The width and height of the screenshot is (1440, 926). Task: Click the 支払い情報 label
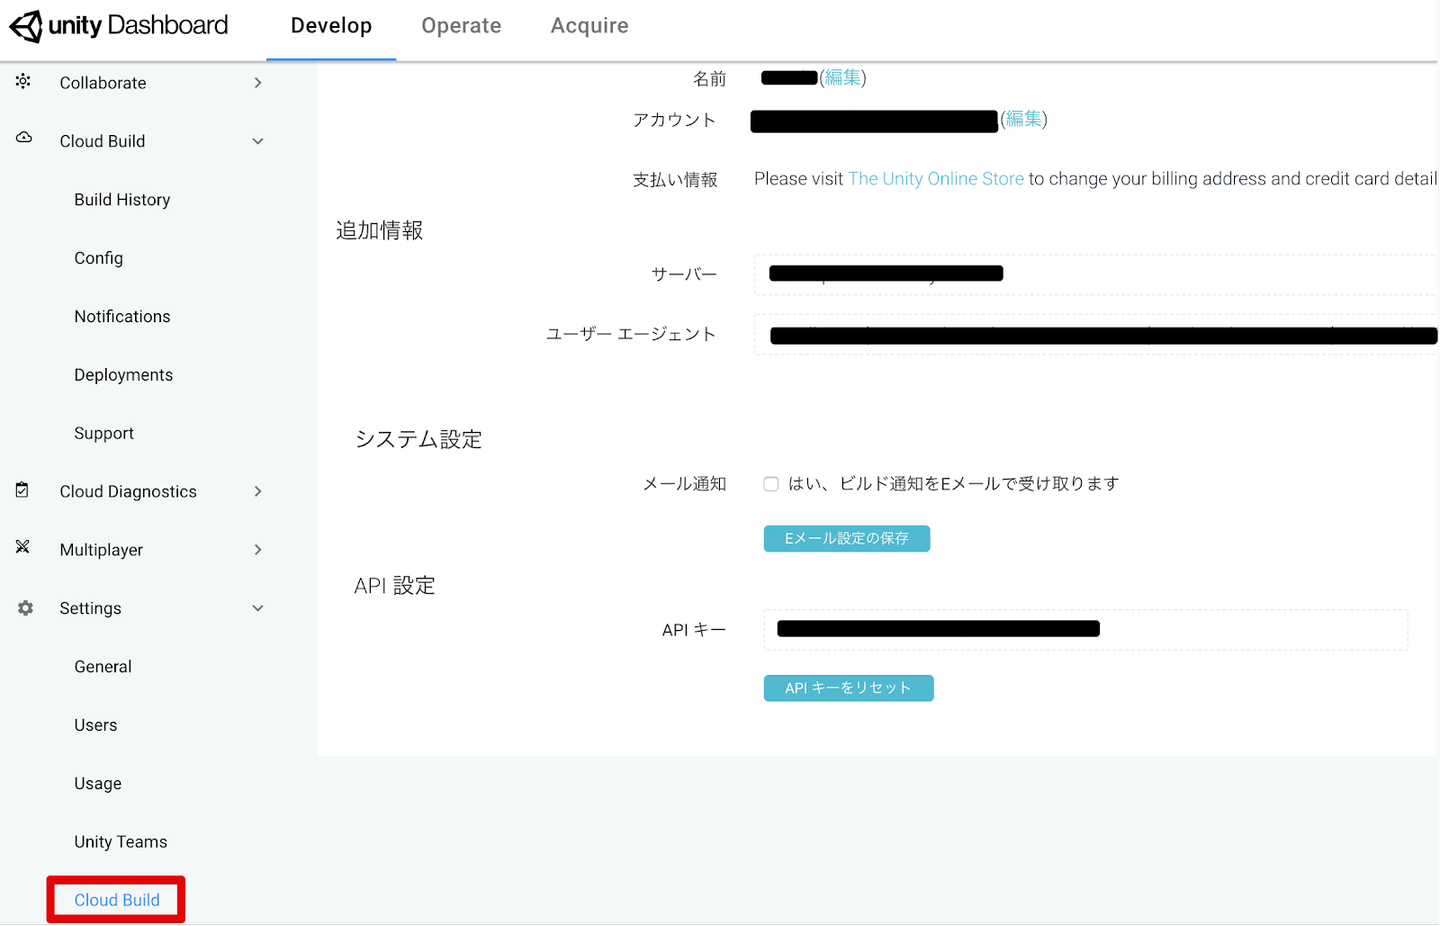[675, 180]
